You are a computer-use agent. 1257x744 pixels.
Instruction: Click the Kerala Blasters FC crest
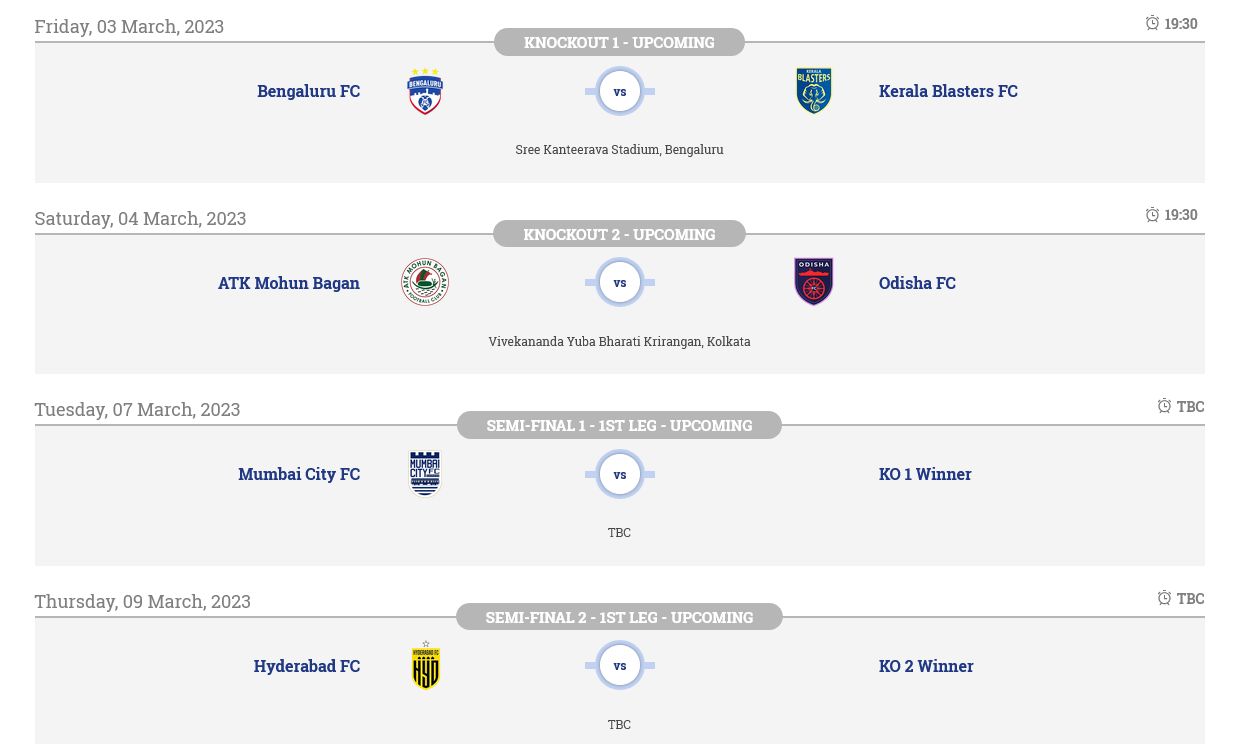(x=813, y=91)
